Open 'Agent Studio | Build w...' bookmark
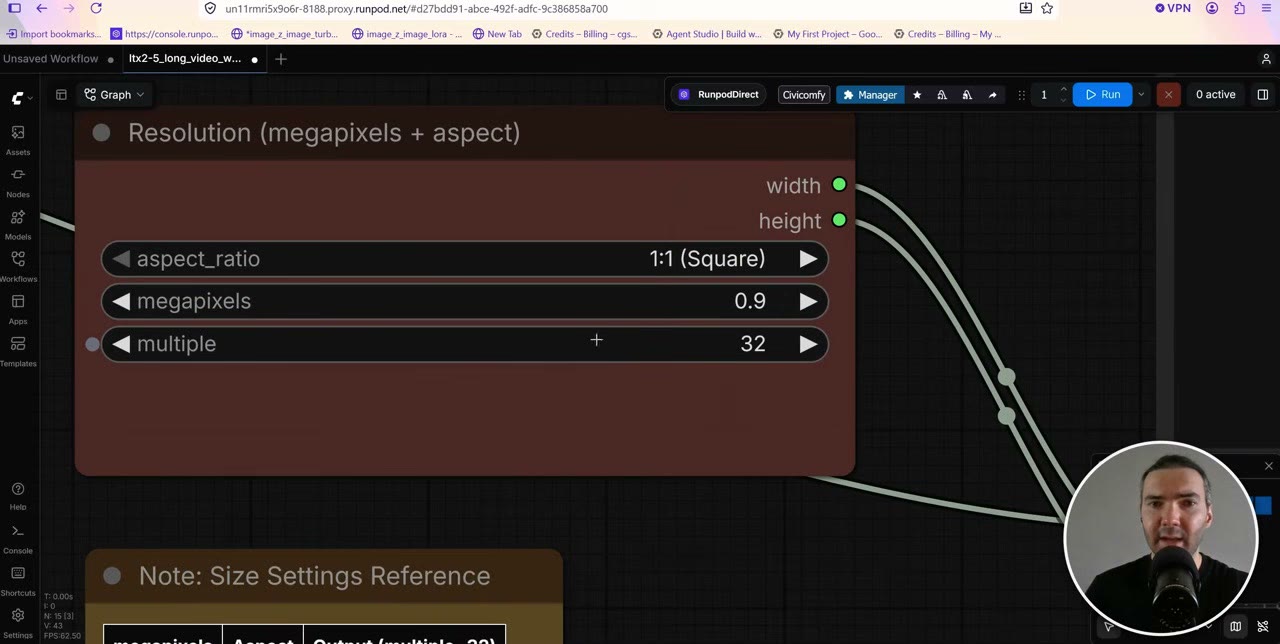Image resolution: width=1280 pixels, height=644 pixels. tap(707, 34)
